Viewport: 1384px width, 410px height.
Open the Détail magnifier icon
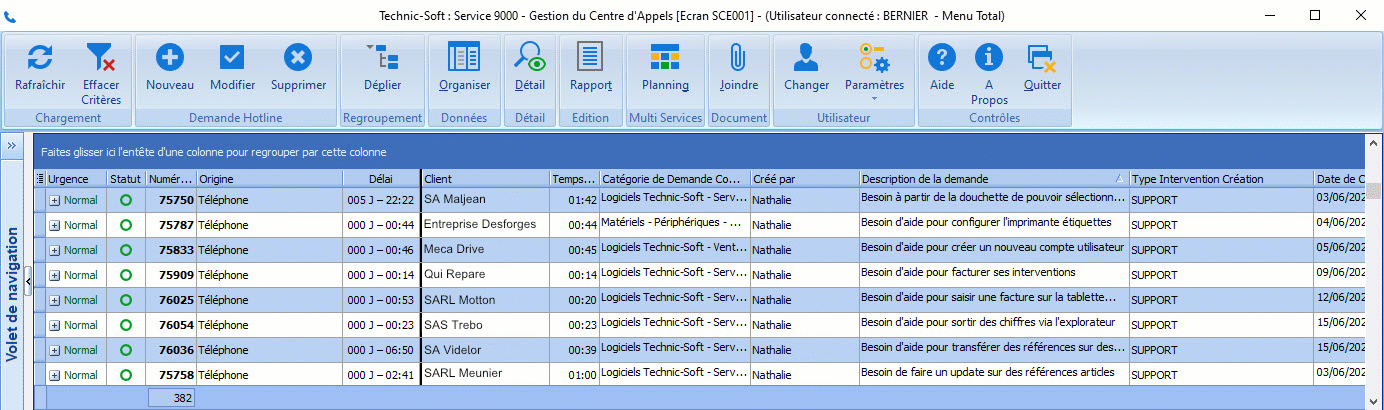(x=530, y=57)
